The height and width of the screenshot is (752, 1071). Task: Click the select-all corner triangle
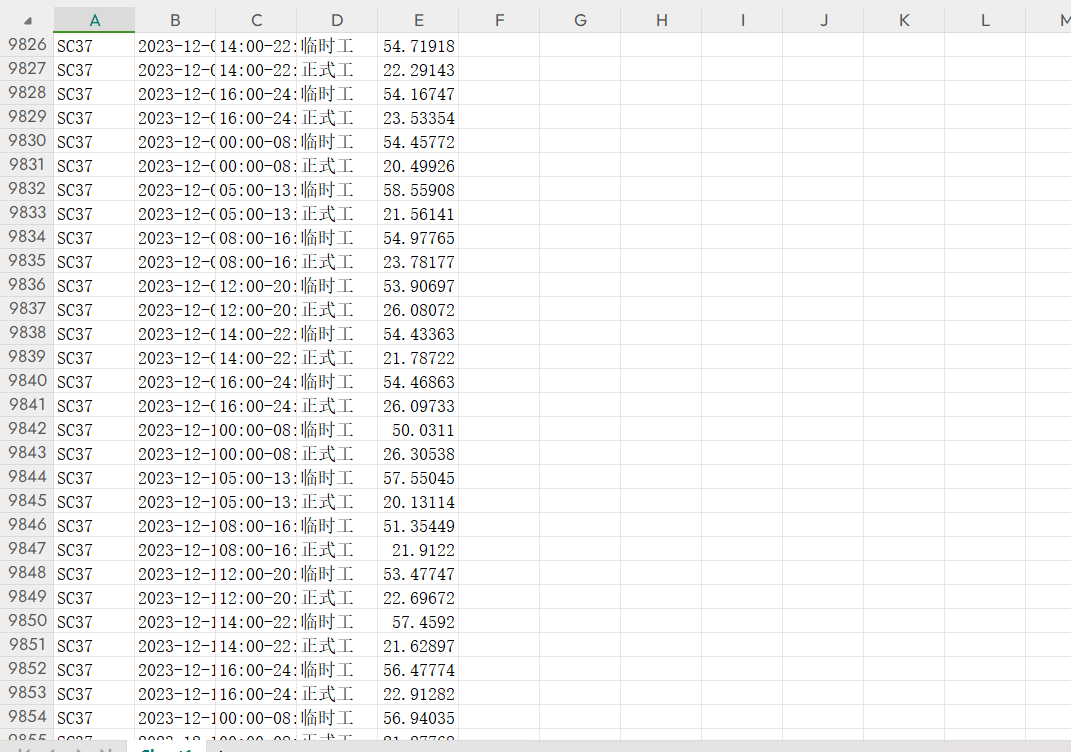27,20
